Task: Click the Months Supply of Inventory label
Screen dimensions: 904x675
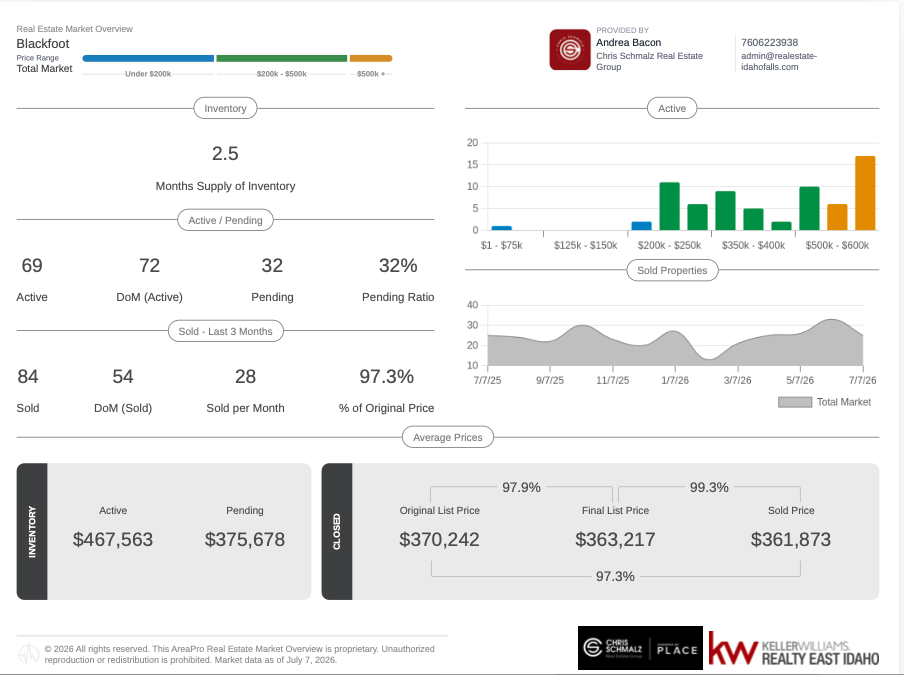Action: pyautogui.click(x=225, y=186)
